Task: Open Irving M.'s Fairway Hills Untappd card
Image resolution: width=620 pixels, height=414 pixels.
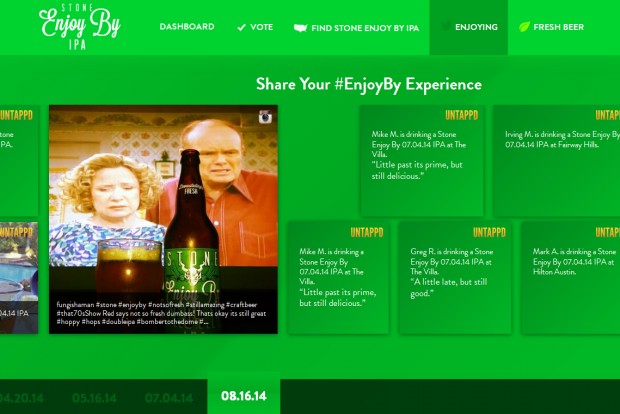Action: tap(557, 161)
